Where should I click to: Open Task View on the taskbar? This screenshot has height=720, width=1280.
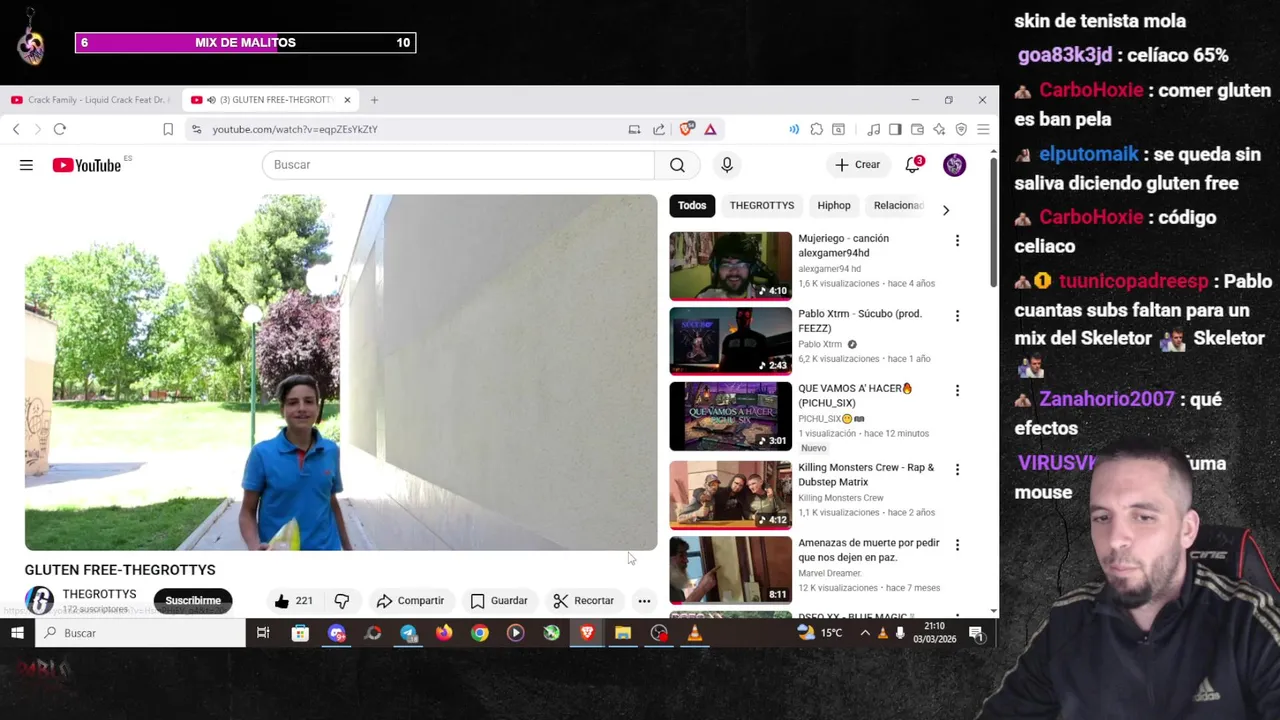[x=263, y=633]
